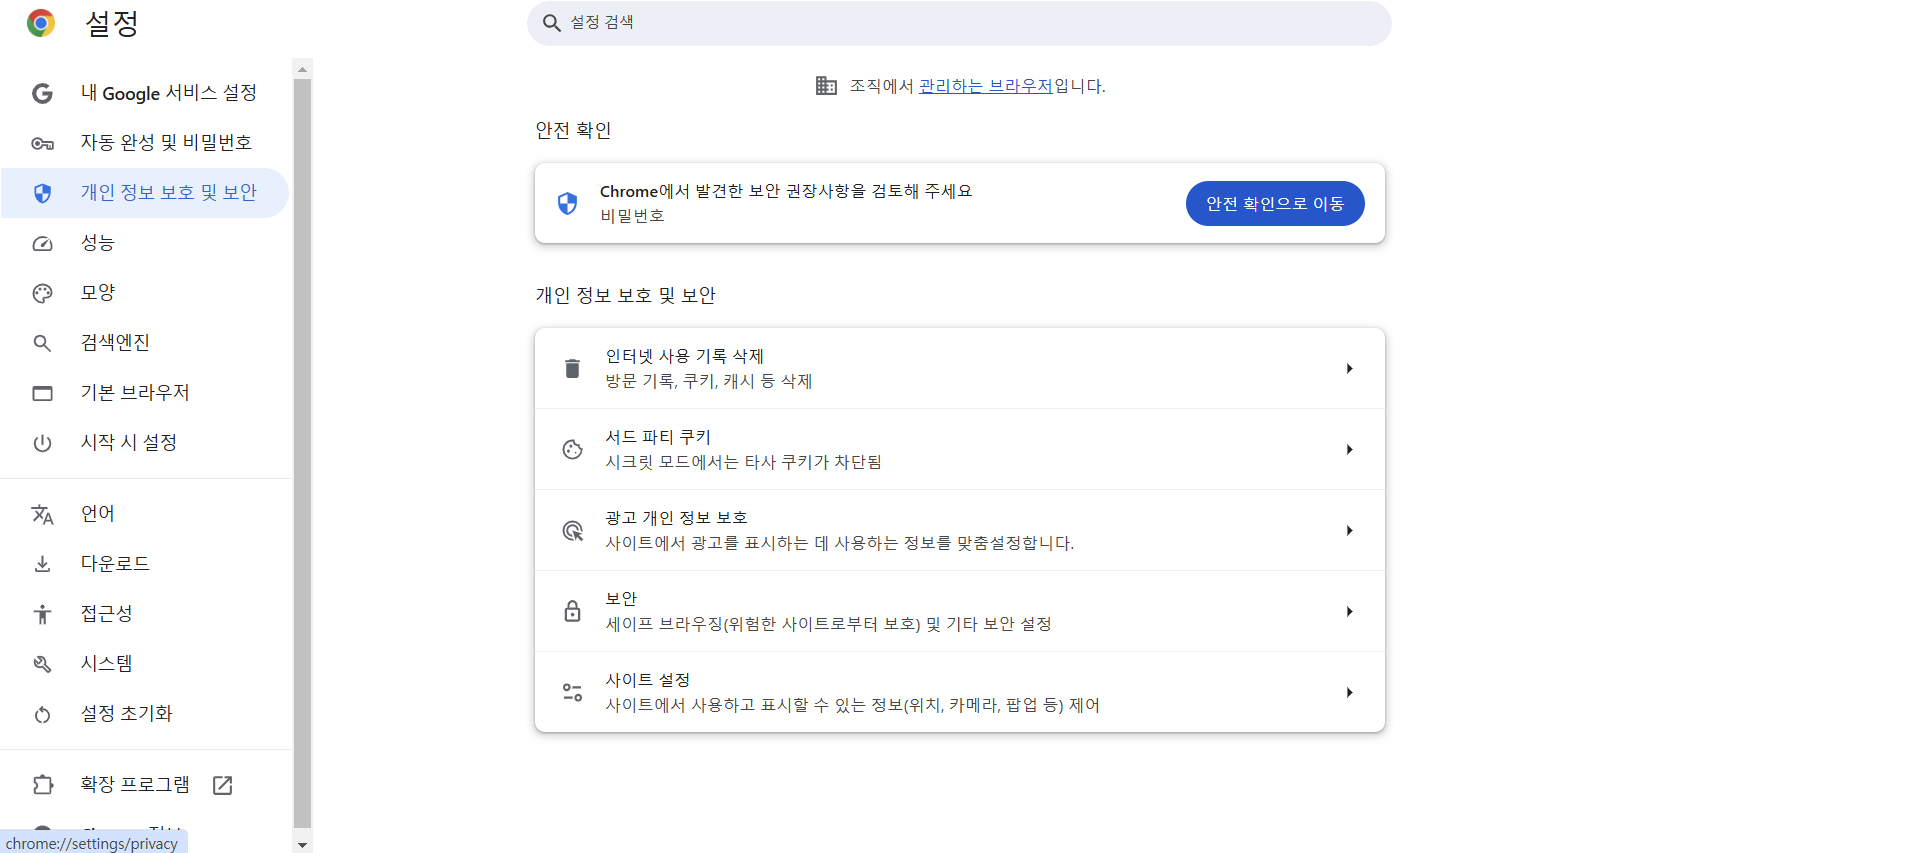Screen dimensions: 1916x853
Task: Click the safety check shield icon
Action: [567, 203]
